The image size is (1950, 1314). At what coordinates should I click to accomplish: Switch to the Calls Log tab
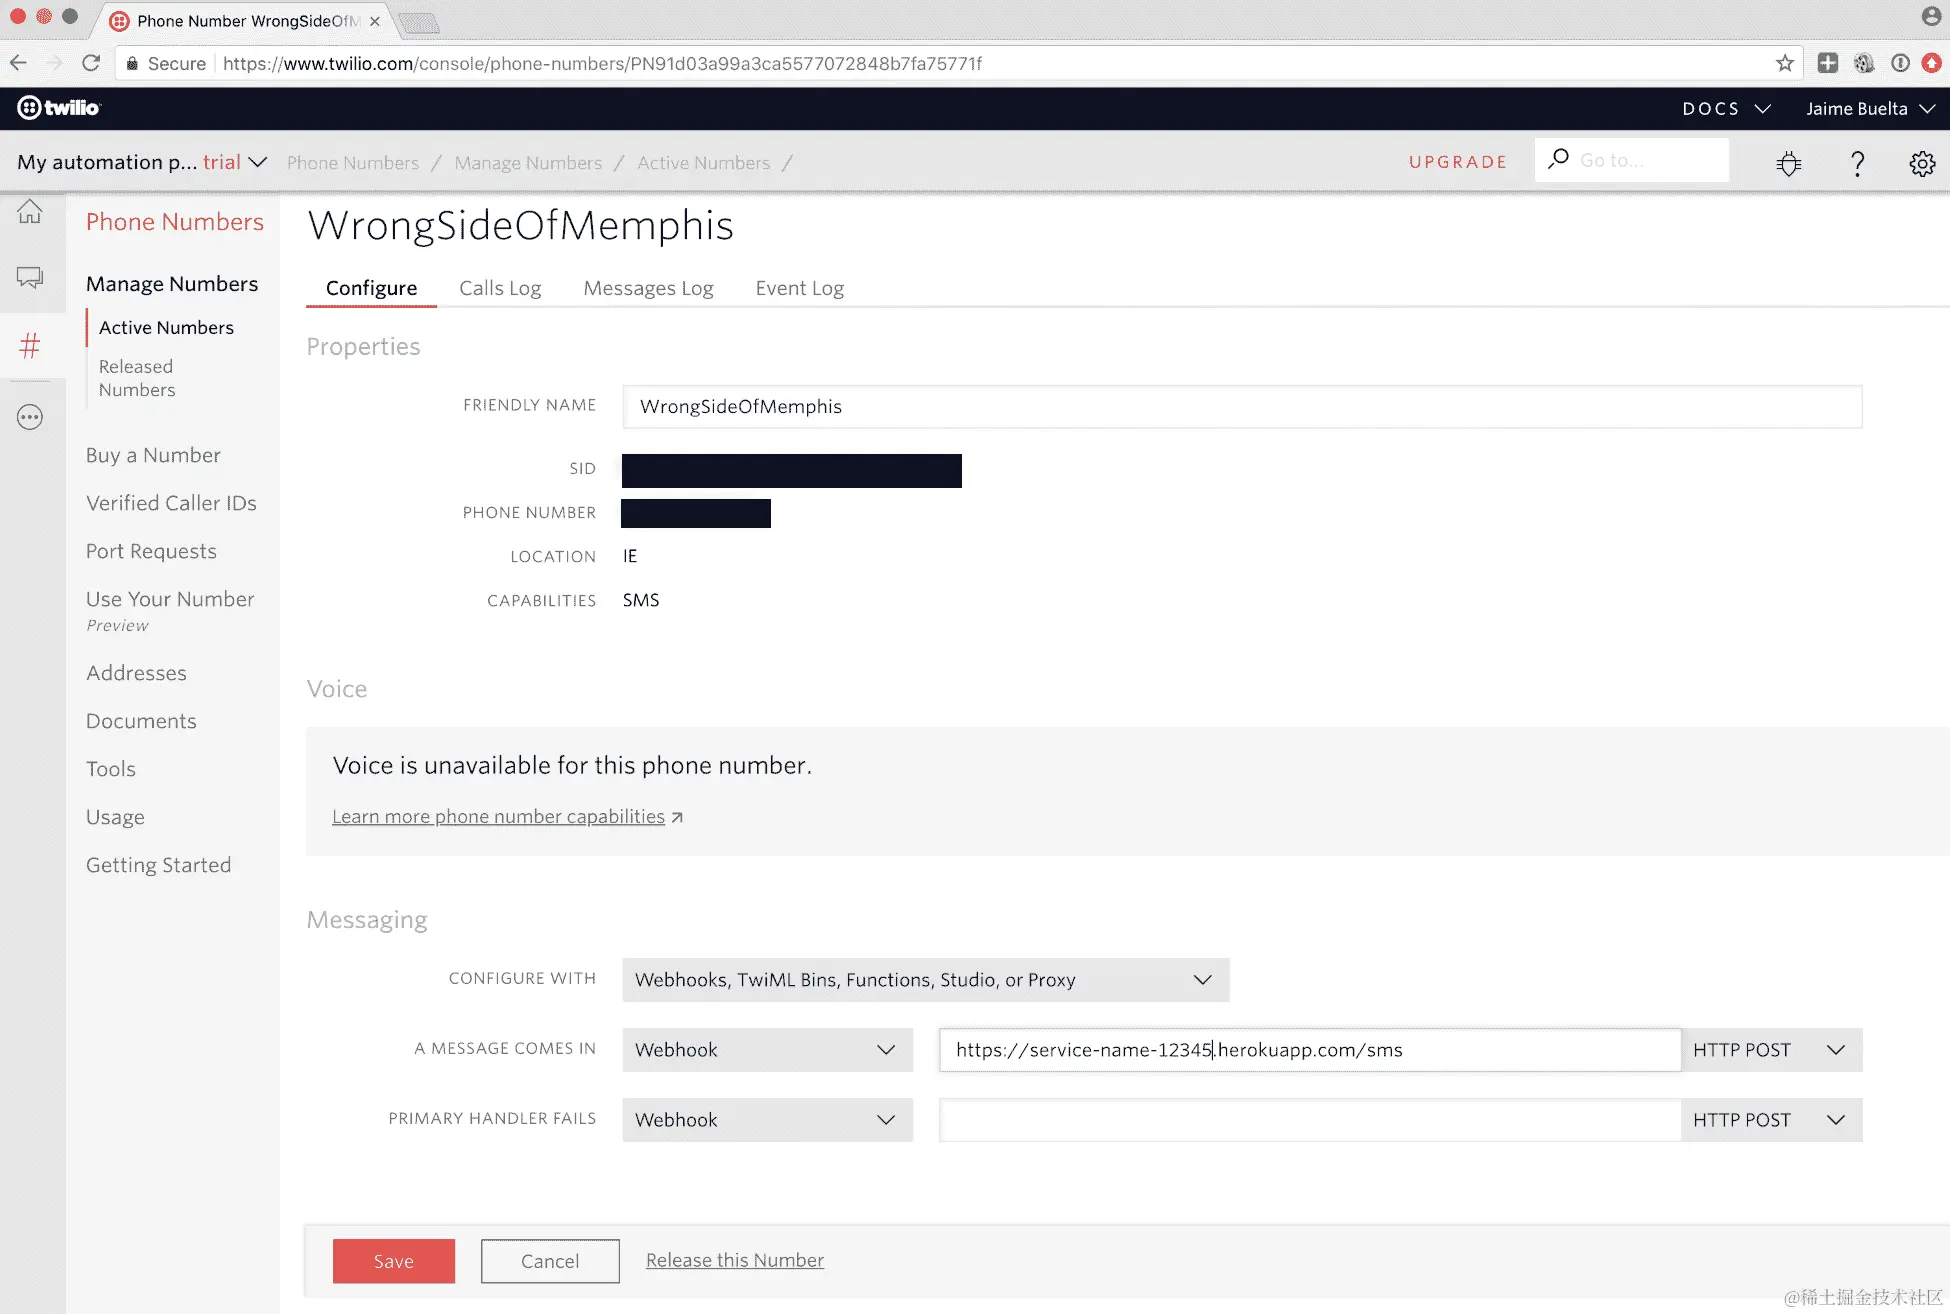(x=500, y=288)
